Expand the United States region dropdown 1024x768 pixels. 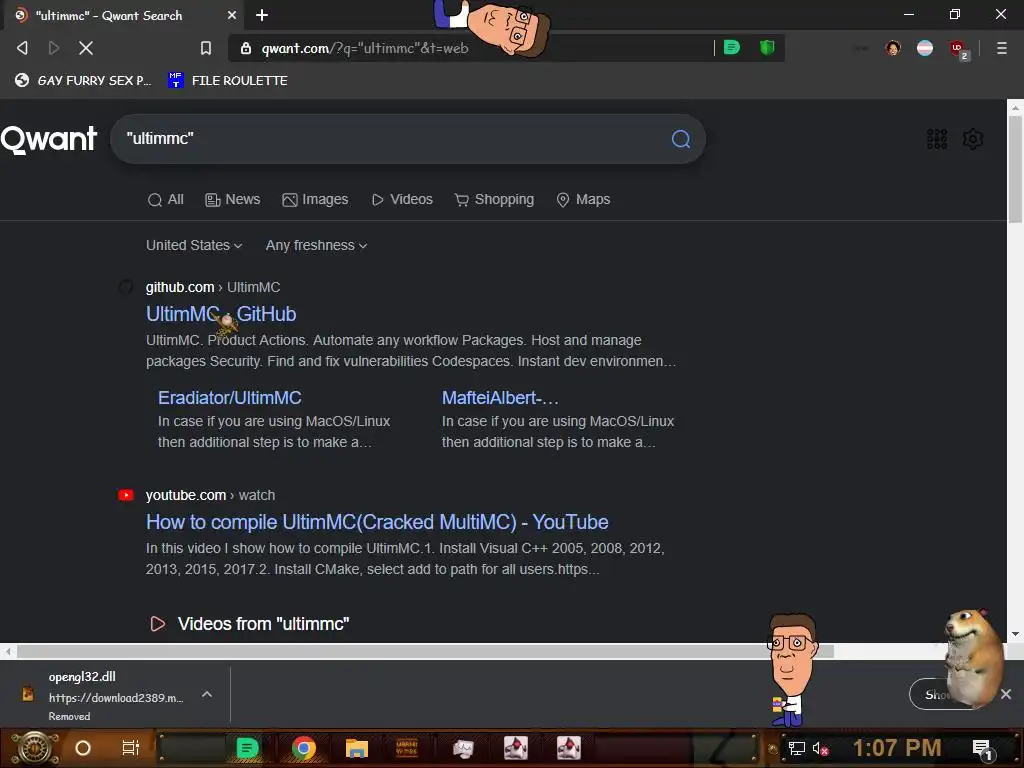194,246
